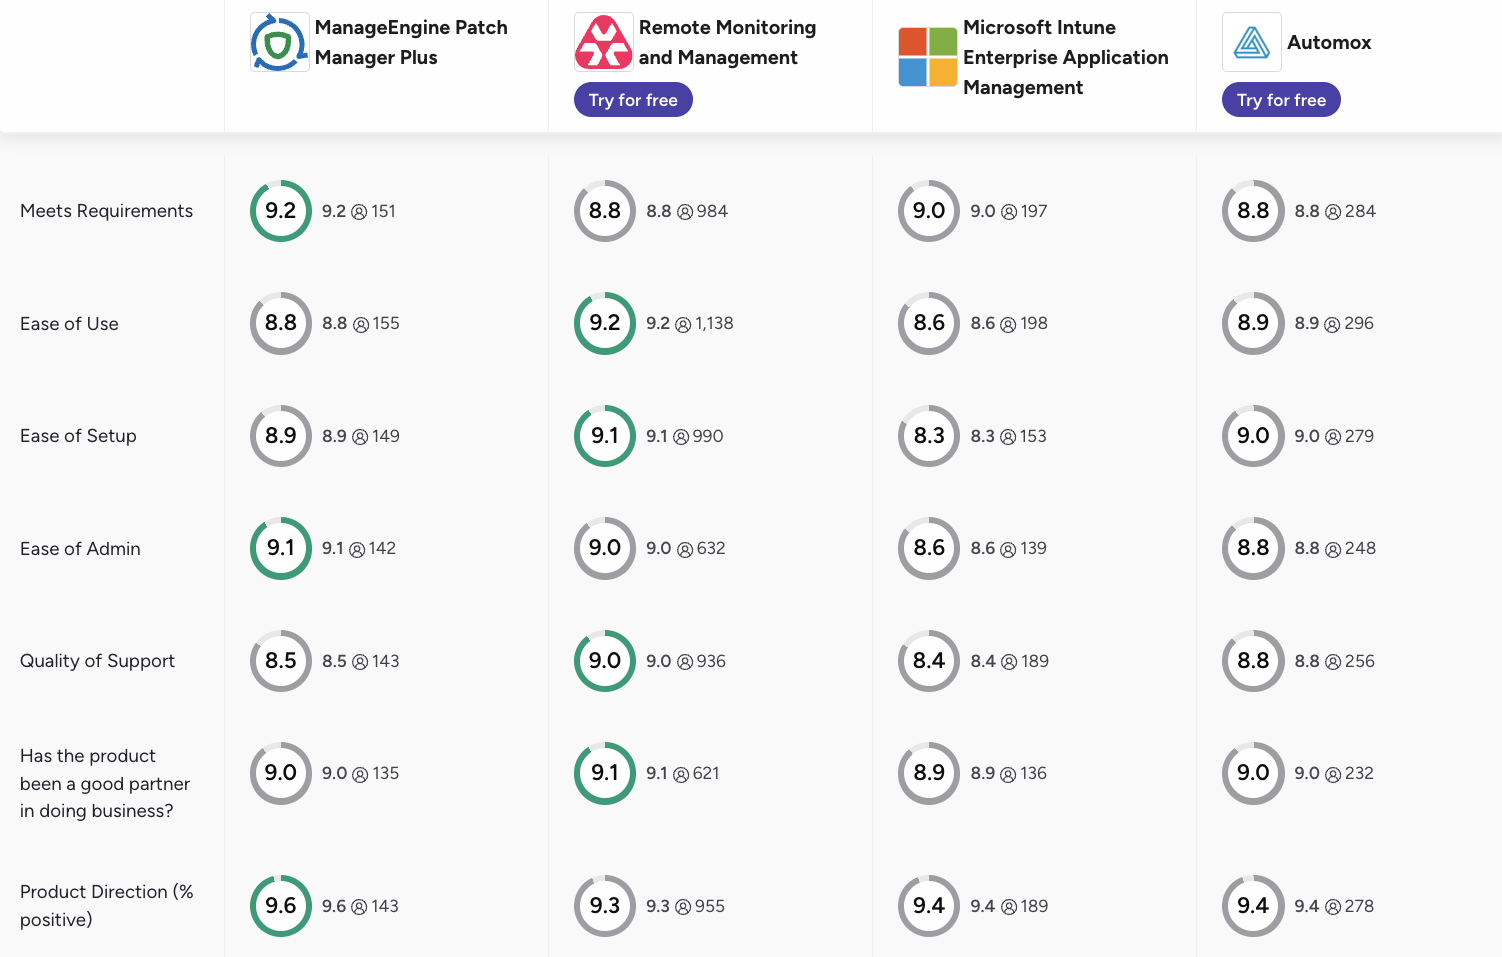1502x957 pixels.
Task: Click the 984 review count under Remote Monitoring
Action: 712,211
